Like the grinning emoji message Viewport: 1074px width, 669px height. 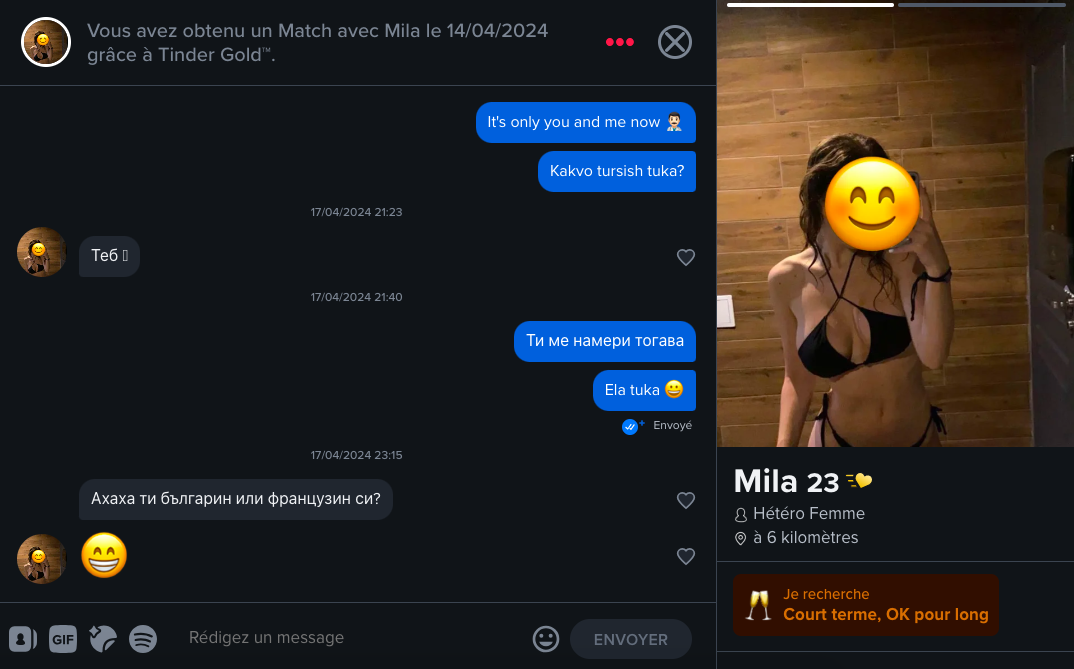[x=686, y=556]
